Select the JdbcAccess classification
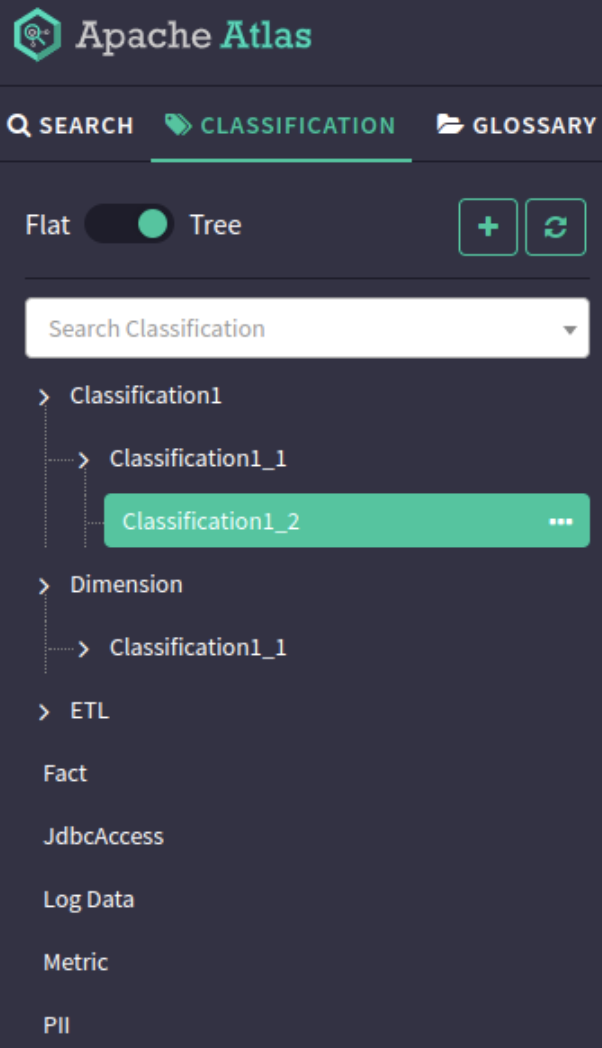Screen dimensions: 602x1048 [103, 836]
